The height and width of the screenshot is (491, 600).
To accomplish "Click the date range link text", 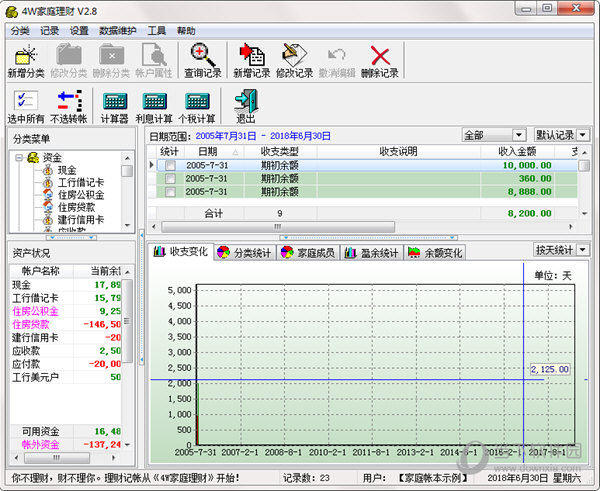I will (263, 135).
